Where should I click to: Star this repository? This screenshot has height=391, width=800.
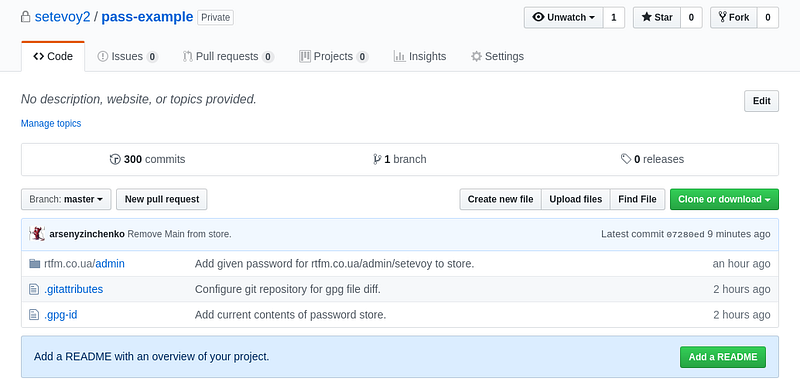(657, 17)
